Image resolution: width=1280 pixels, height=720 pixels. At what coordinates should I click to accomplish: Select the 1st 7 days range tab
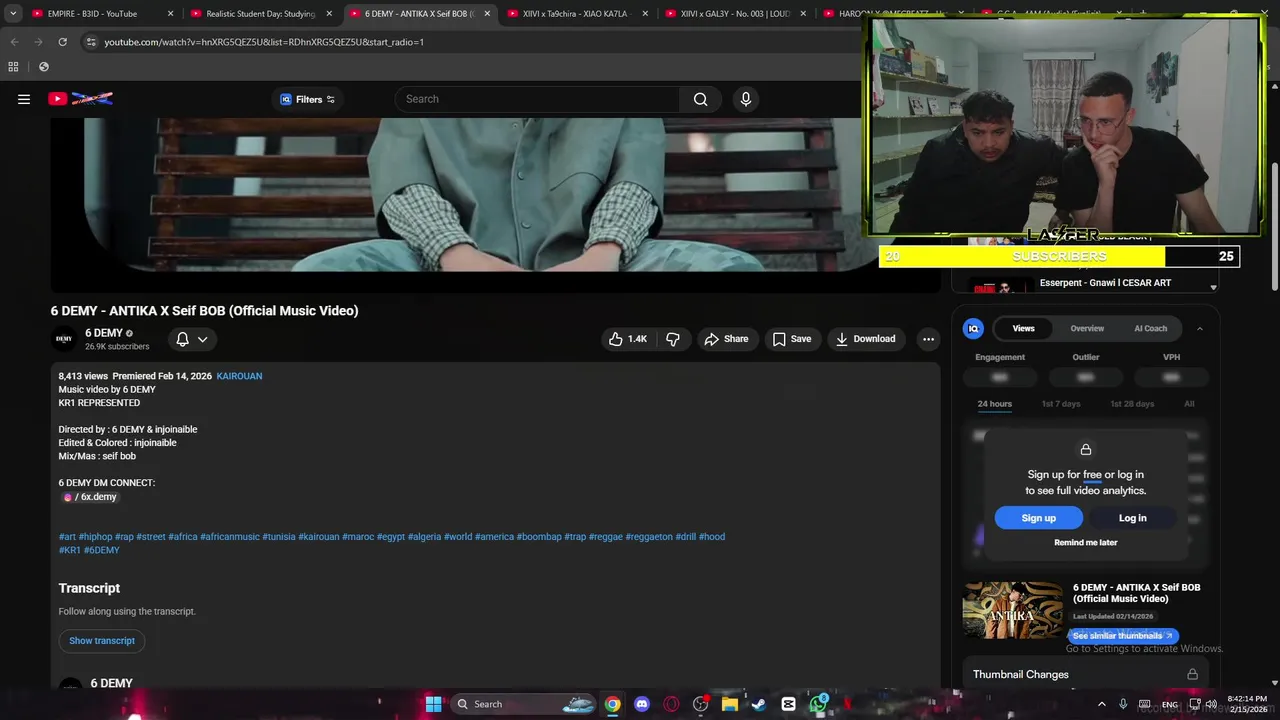pos(1061,404)
